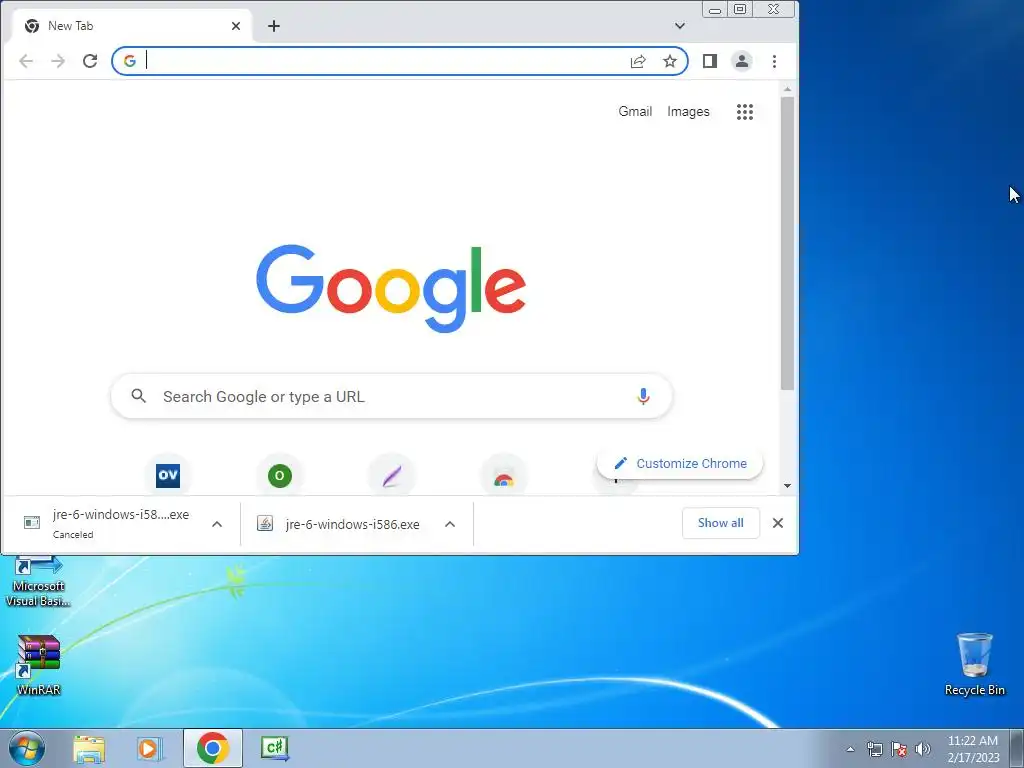Click the Chrome taskbar button
The height and width of the screenshot is (768, 1024).
pos(213,748)
